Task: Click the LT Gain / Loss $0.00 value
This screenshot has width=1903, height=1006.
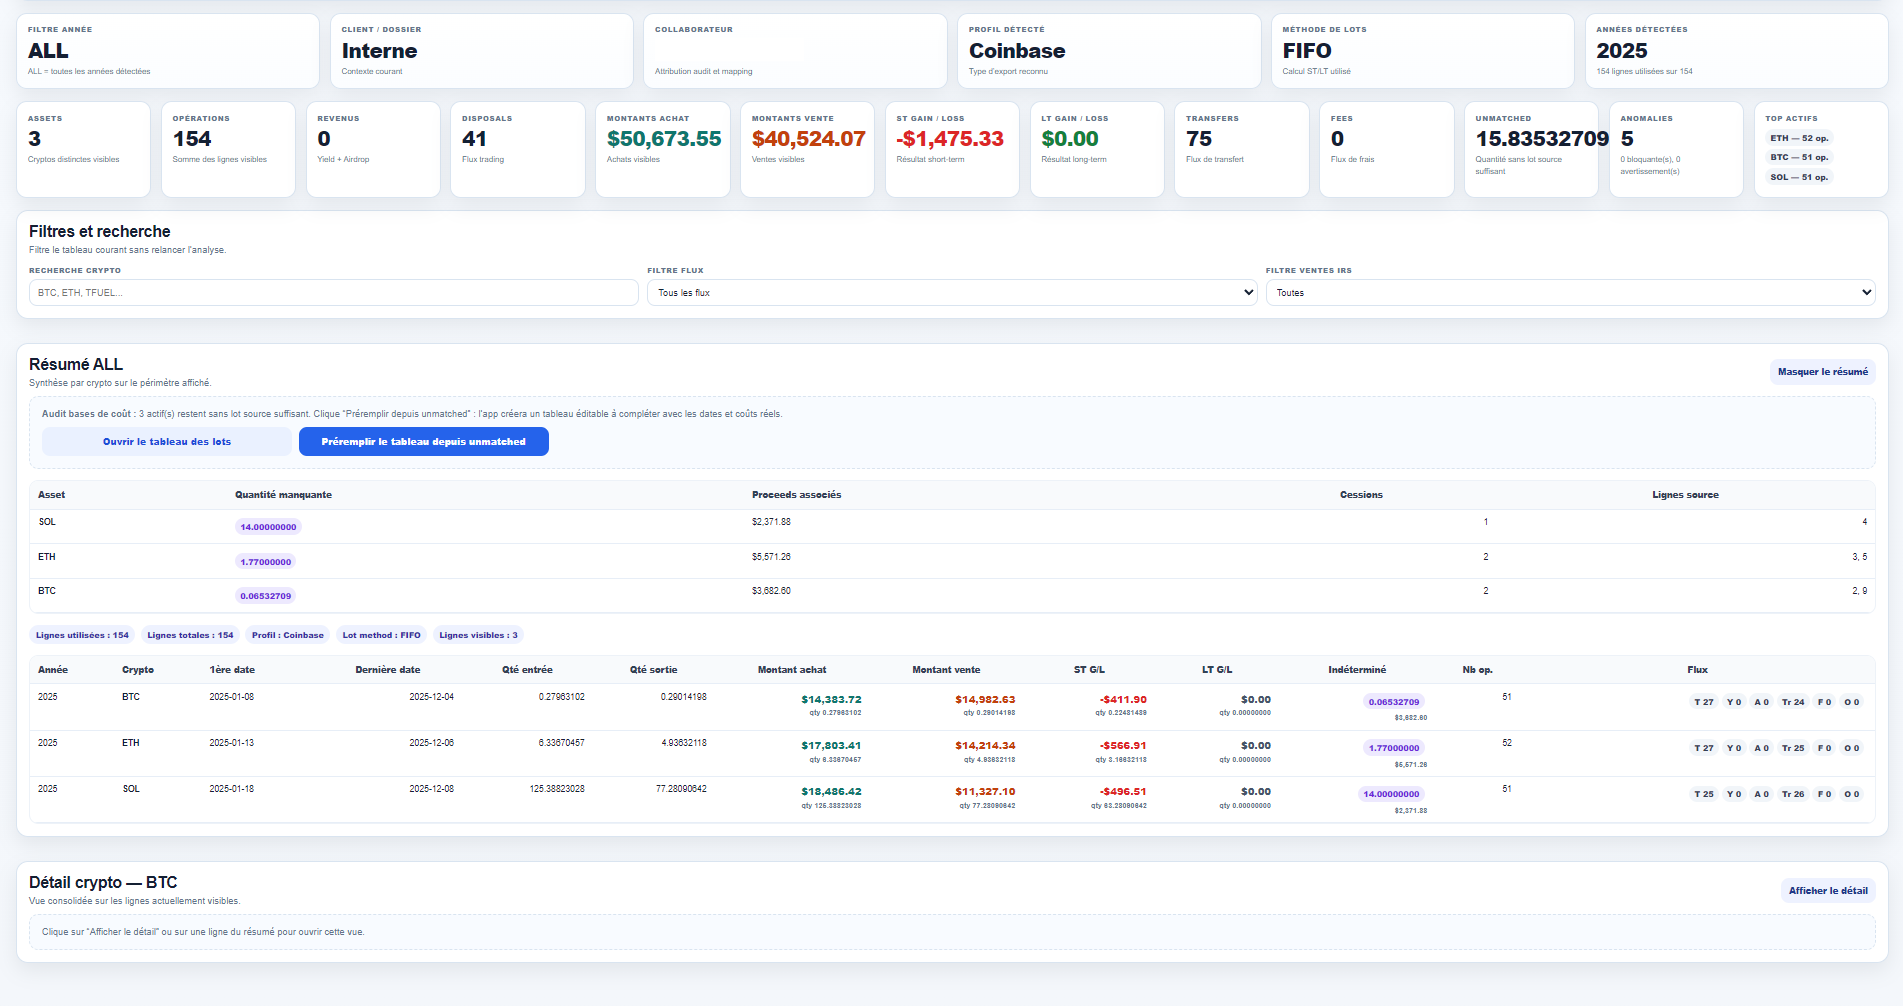Action: 1069,139
